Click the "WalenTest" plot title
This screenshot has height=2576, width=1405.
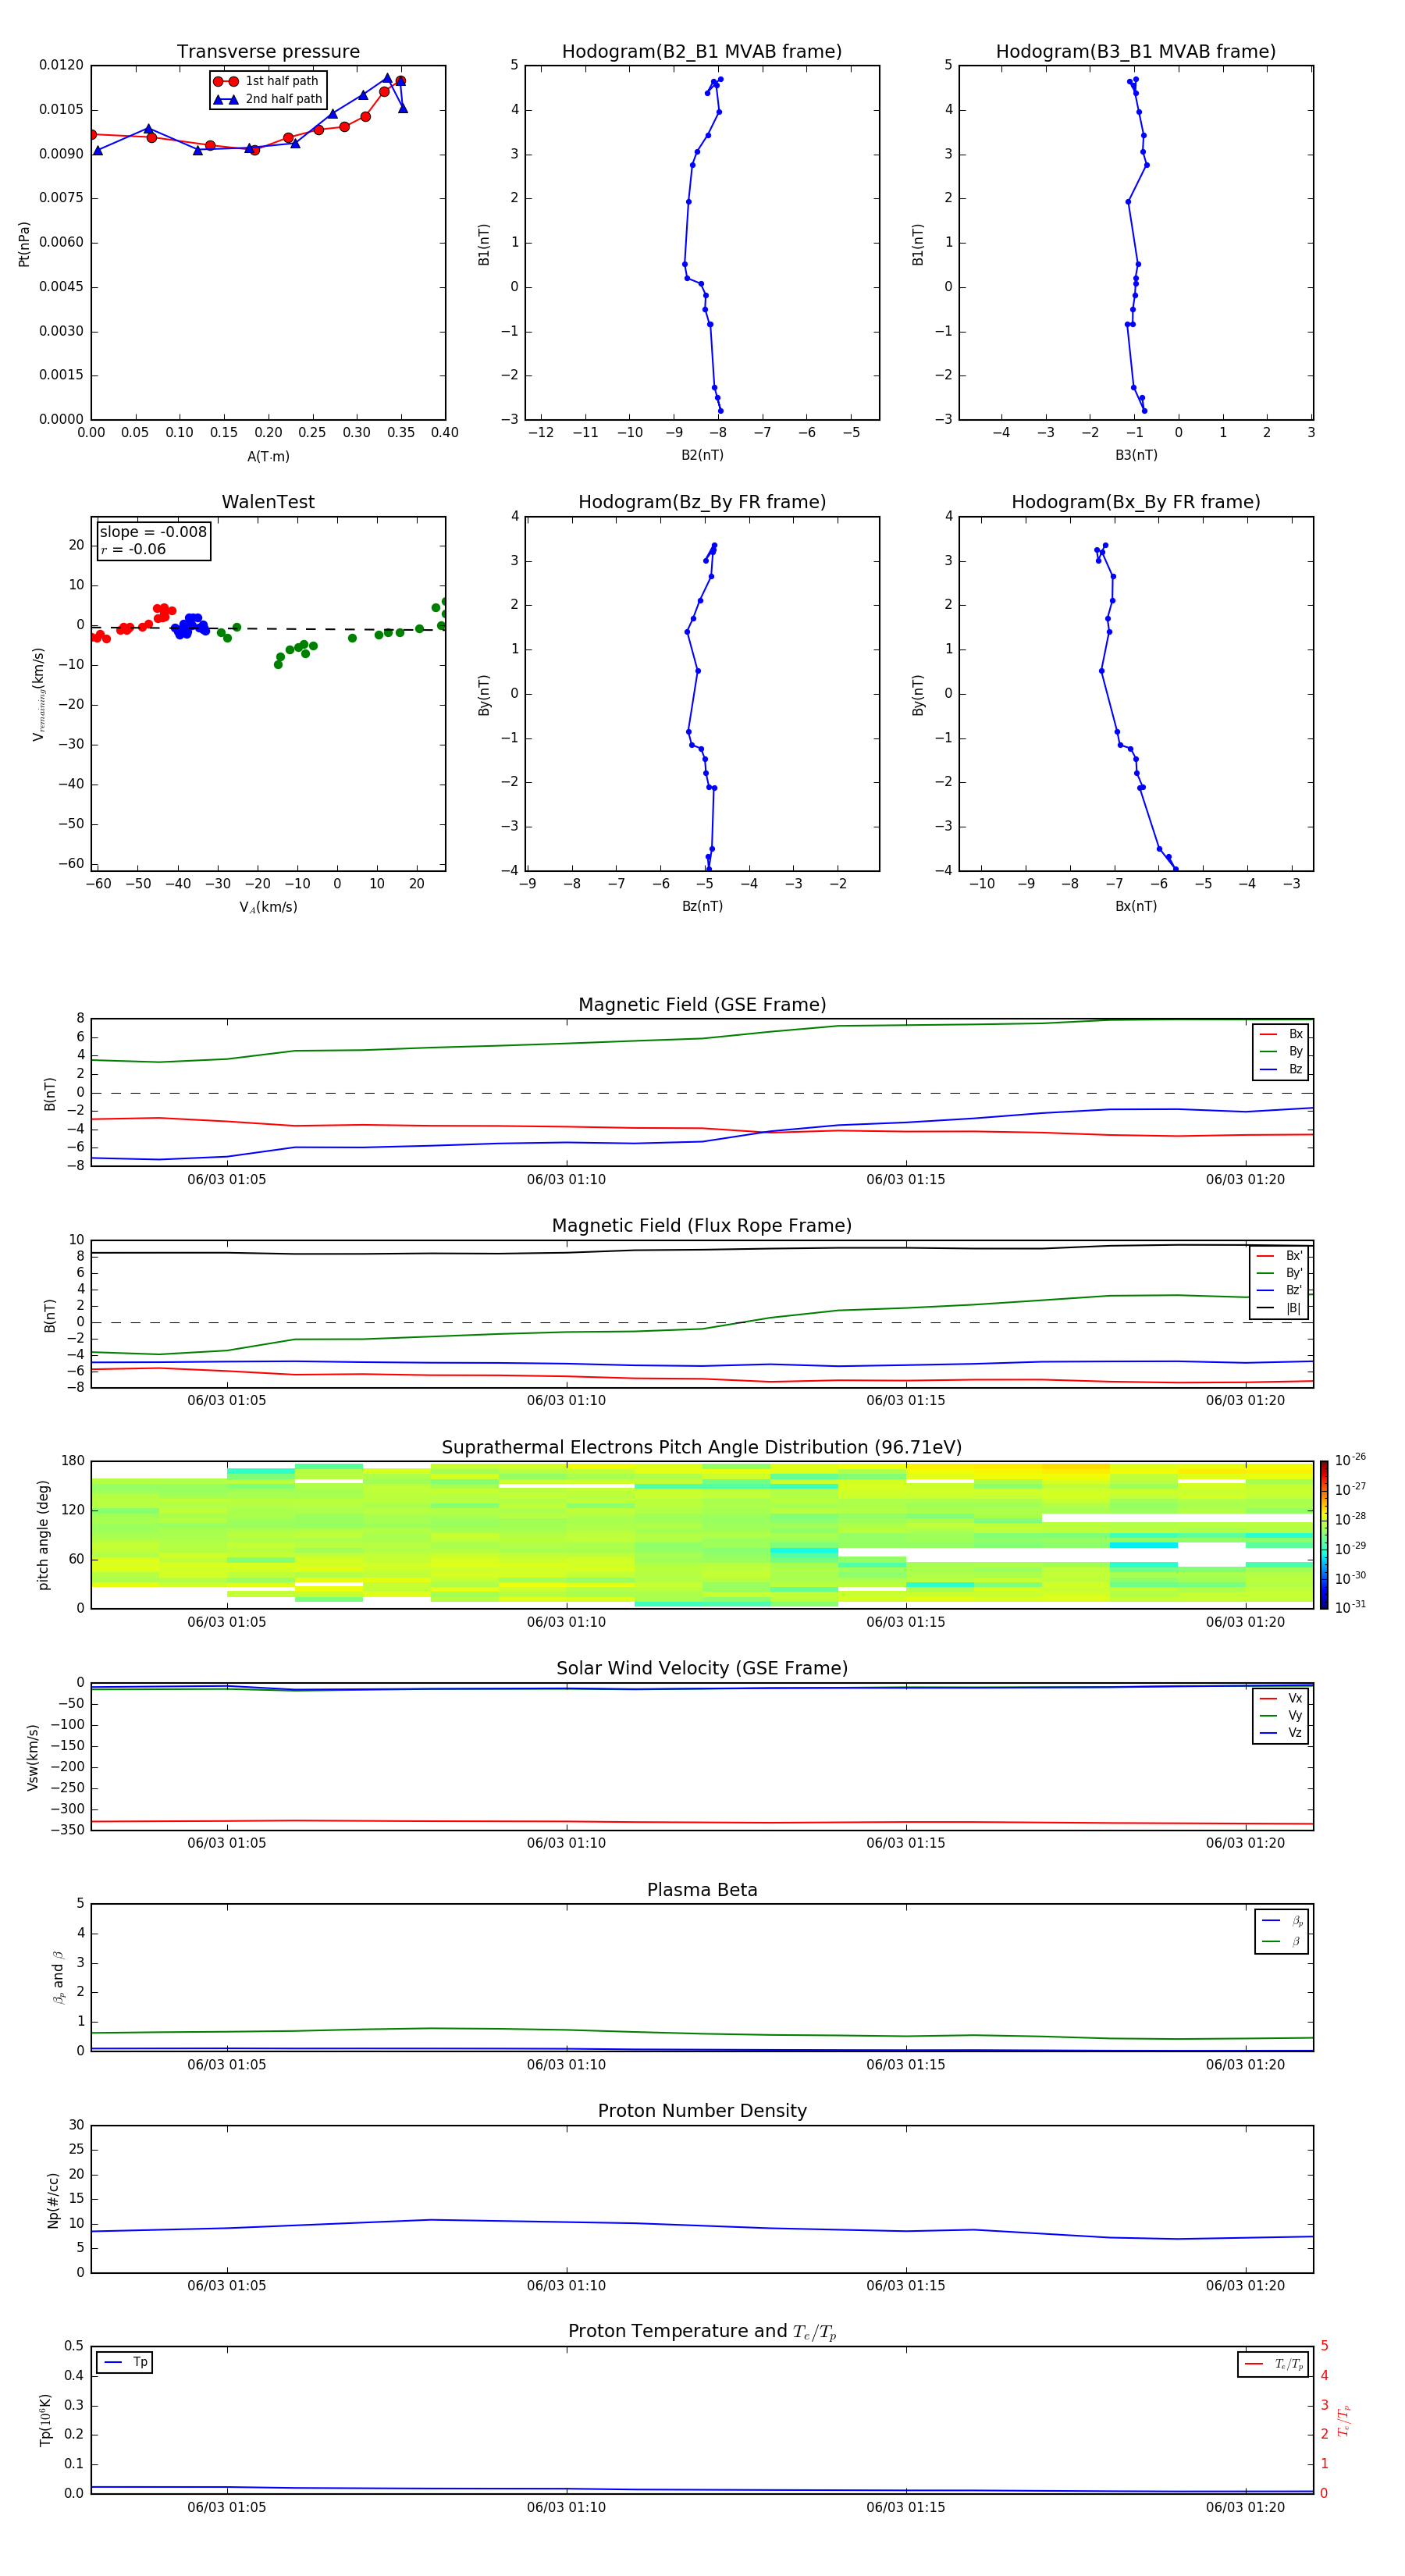pos(268,502)
